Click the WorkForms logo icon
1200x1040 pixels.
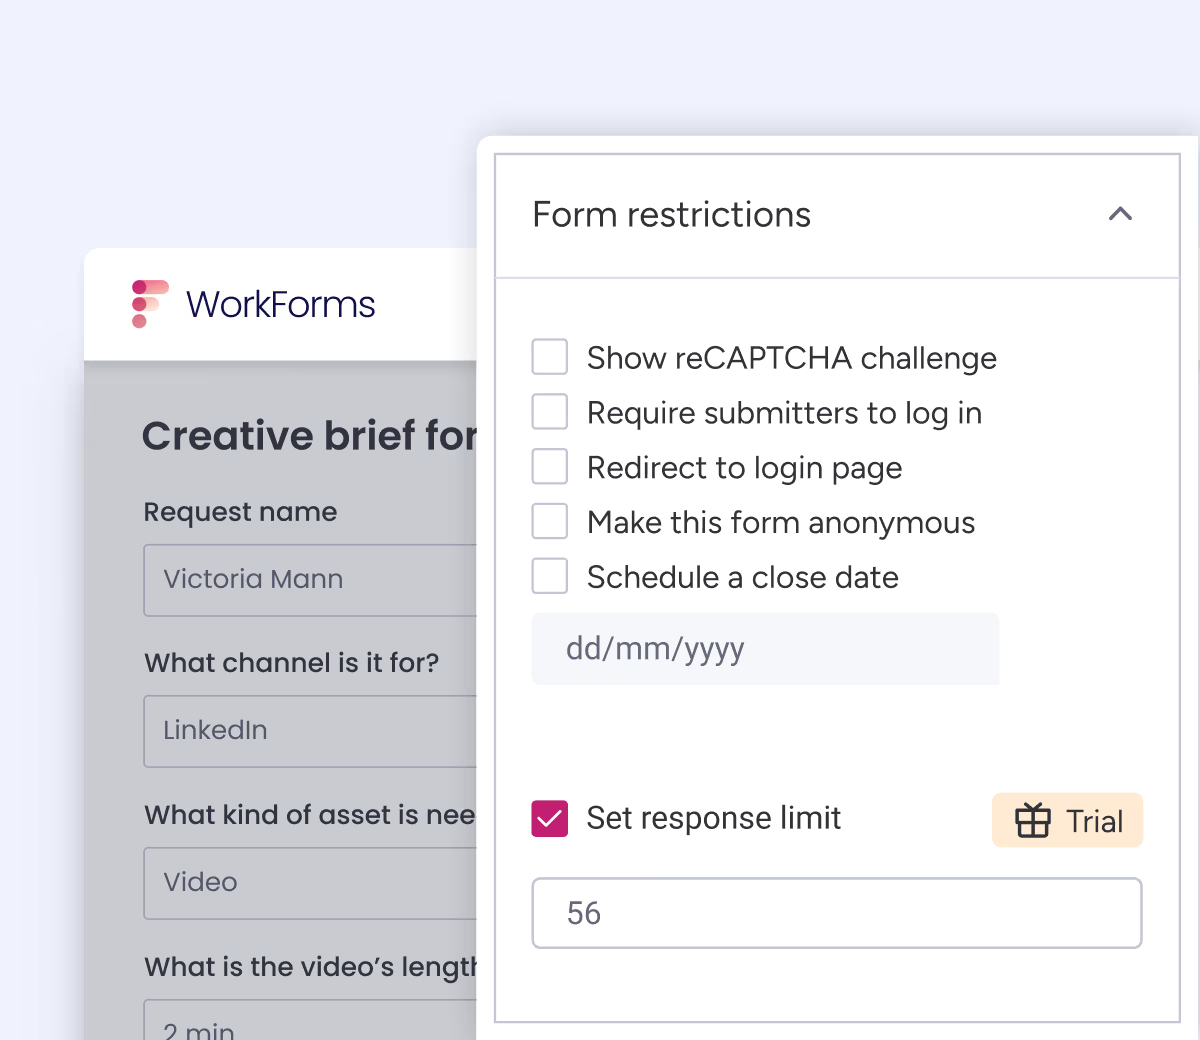(x=150, y=304)
